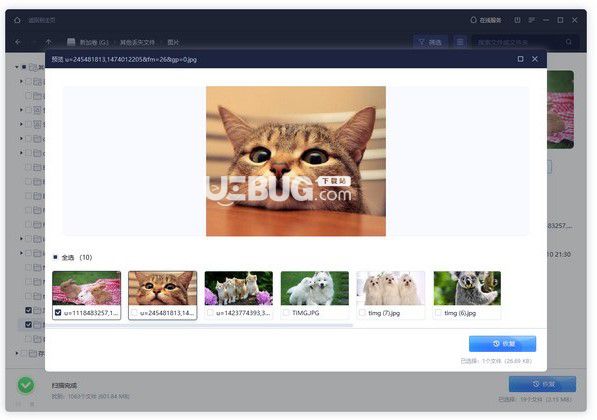Open 新加卷 (G:) in the breadcrumb
The image size is (597, 420).
tap(94, 42)
